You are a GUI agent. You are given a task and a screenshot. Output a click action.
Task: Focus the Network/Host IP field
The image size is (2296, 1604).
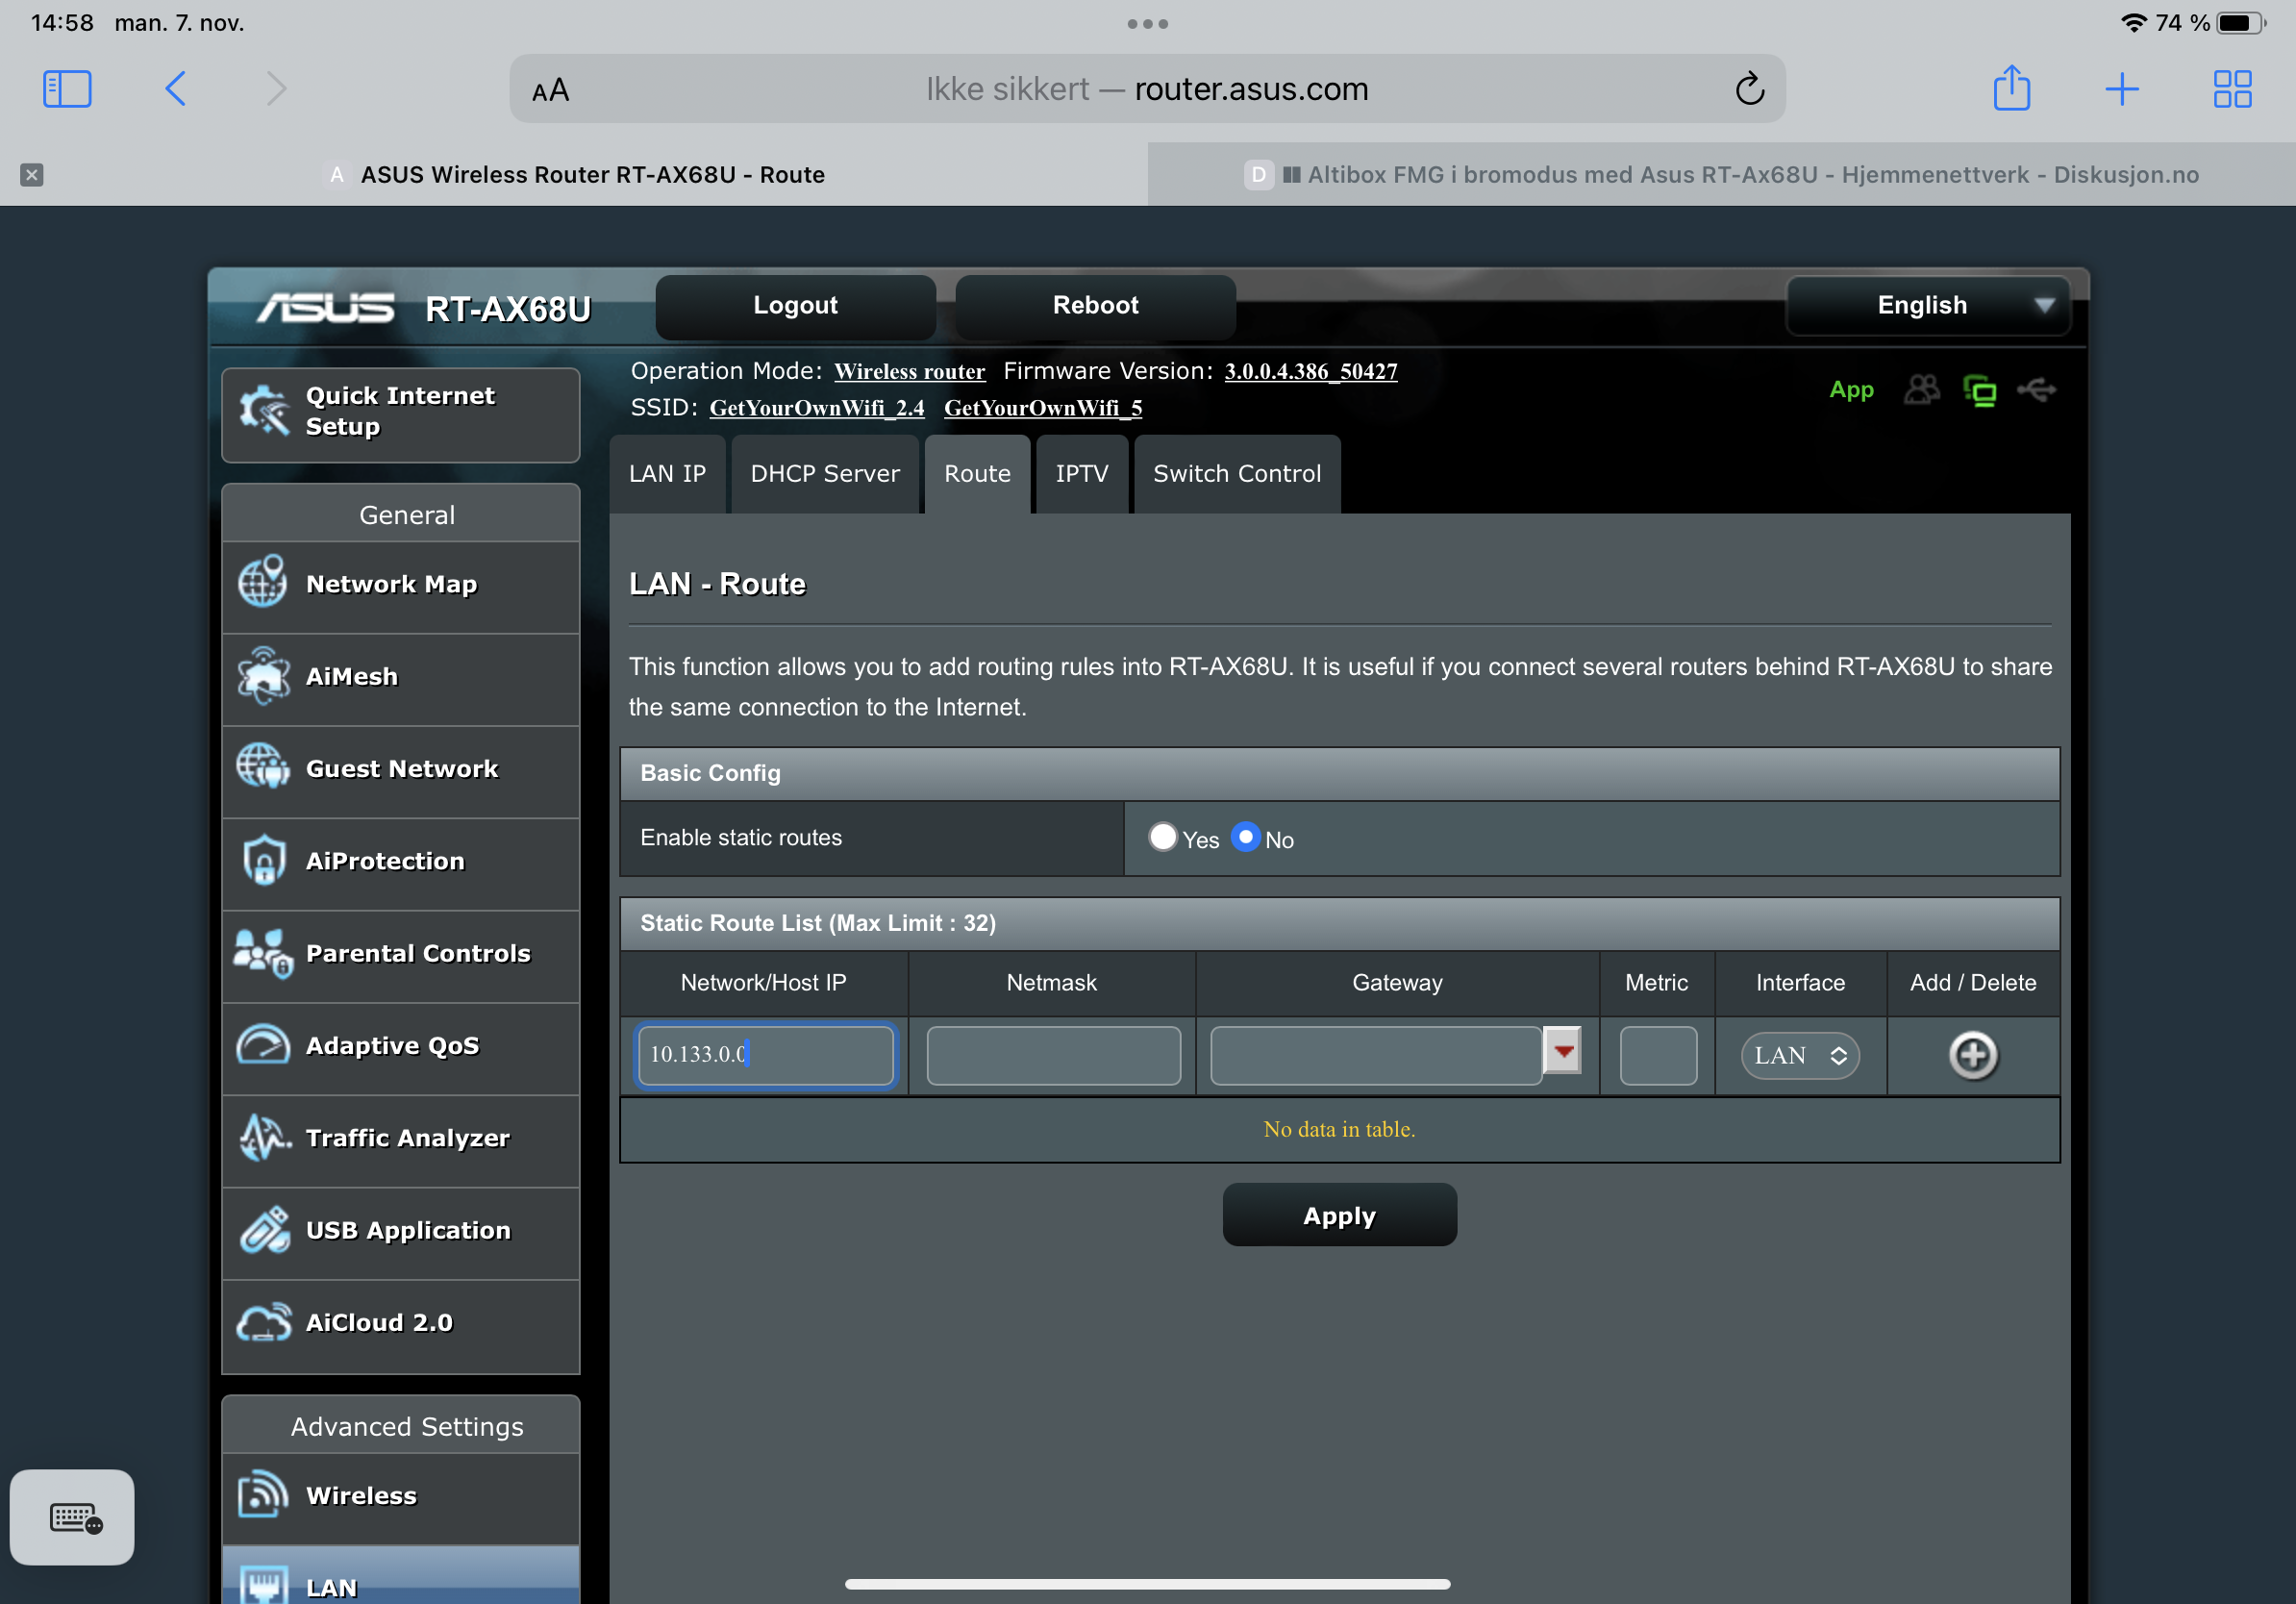coord(766,1055)
